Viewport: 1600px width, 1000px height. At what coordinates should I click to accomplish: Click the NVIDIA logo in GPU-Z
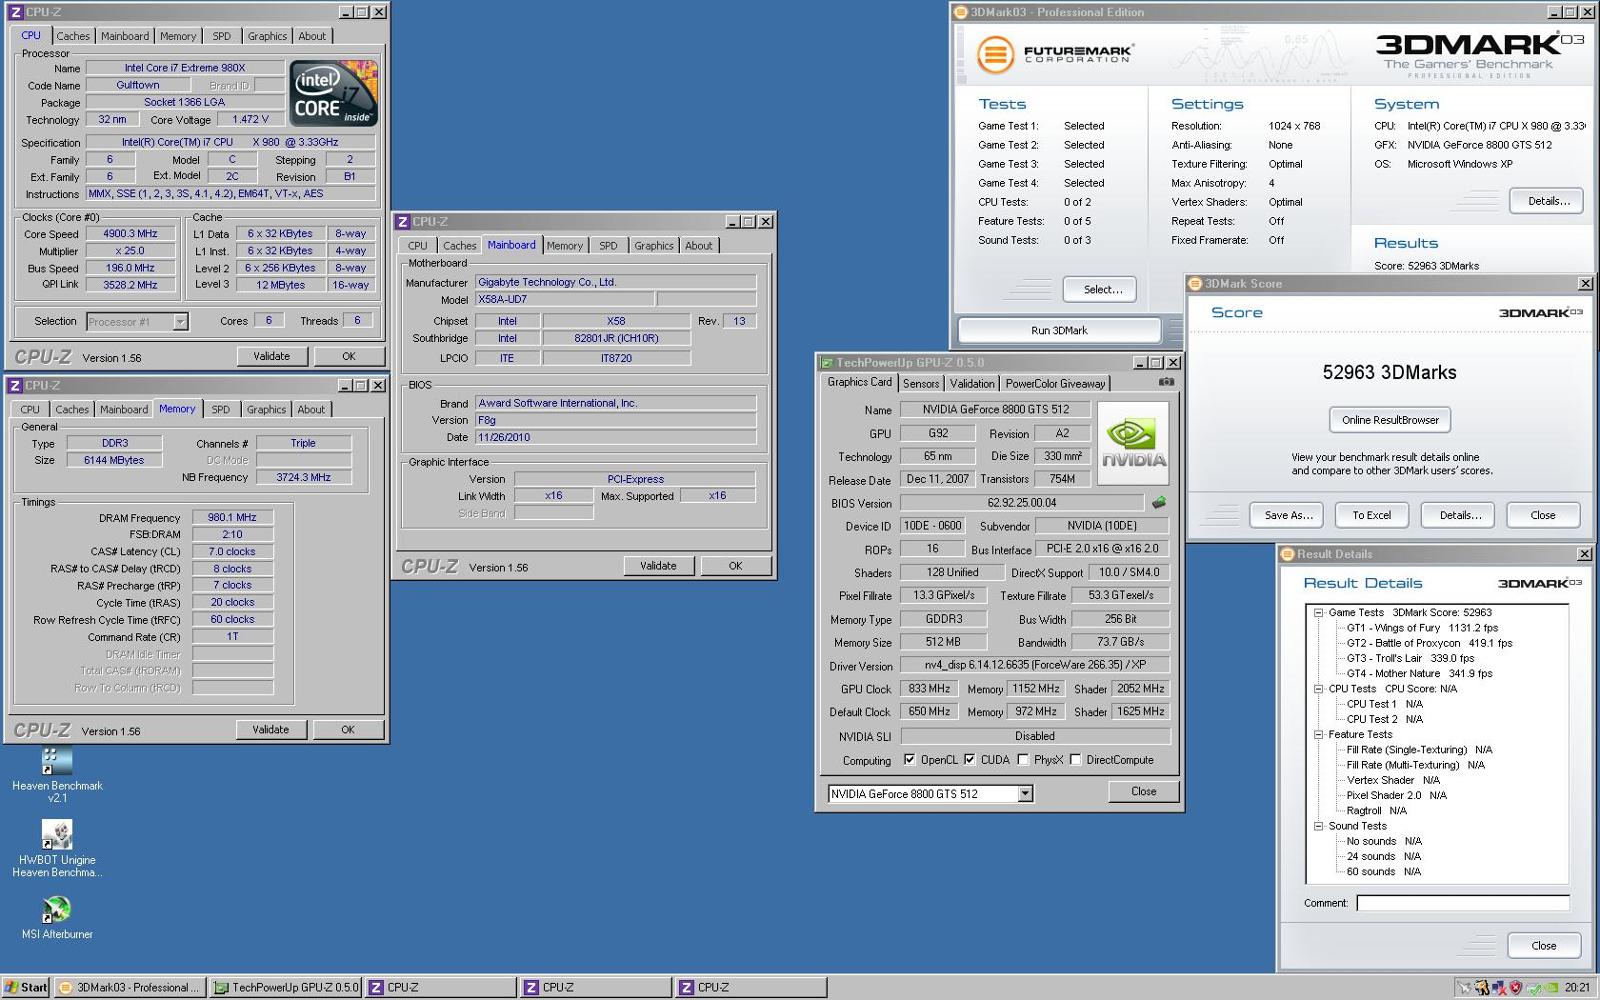click(x=1133, y=444)
